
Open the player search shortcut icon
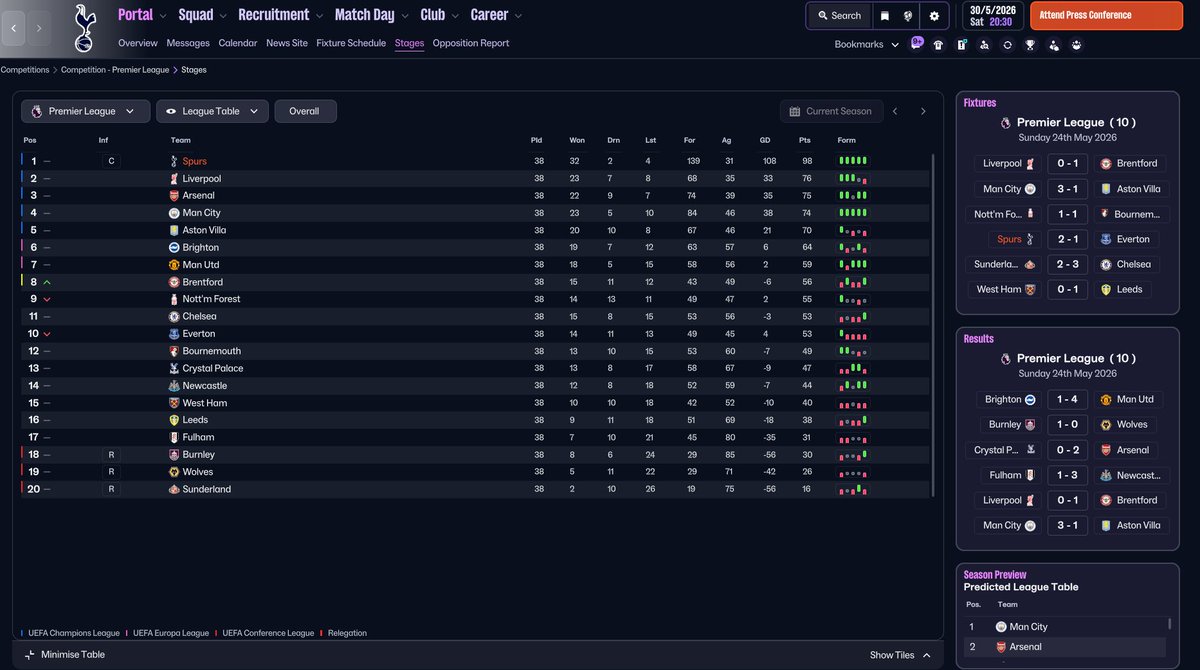point(984,45)
